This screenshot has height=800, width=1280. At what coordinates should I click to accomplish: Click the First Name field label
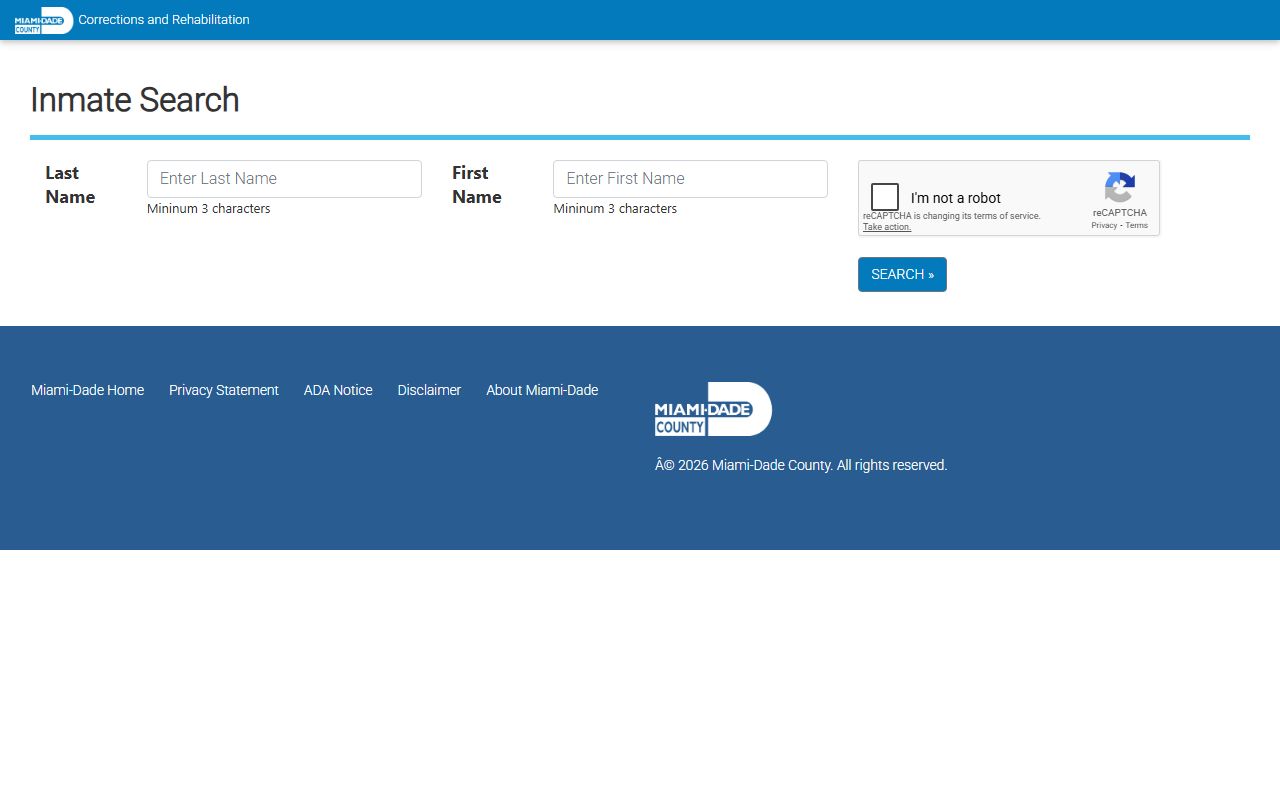tap(476, 185)
